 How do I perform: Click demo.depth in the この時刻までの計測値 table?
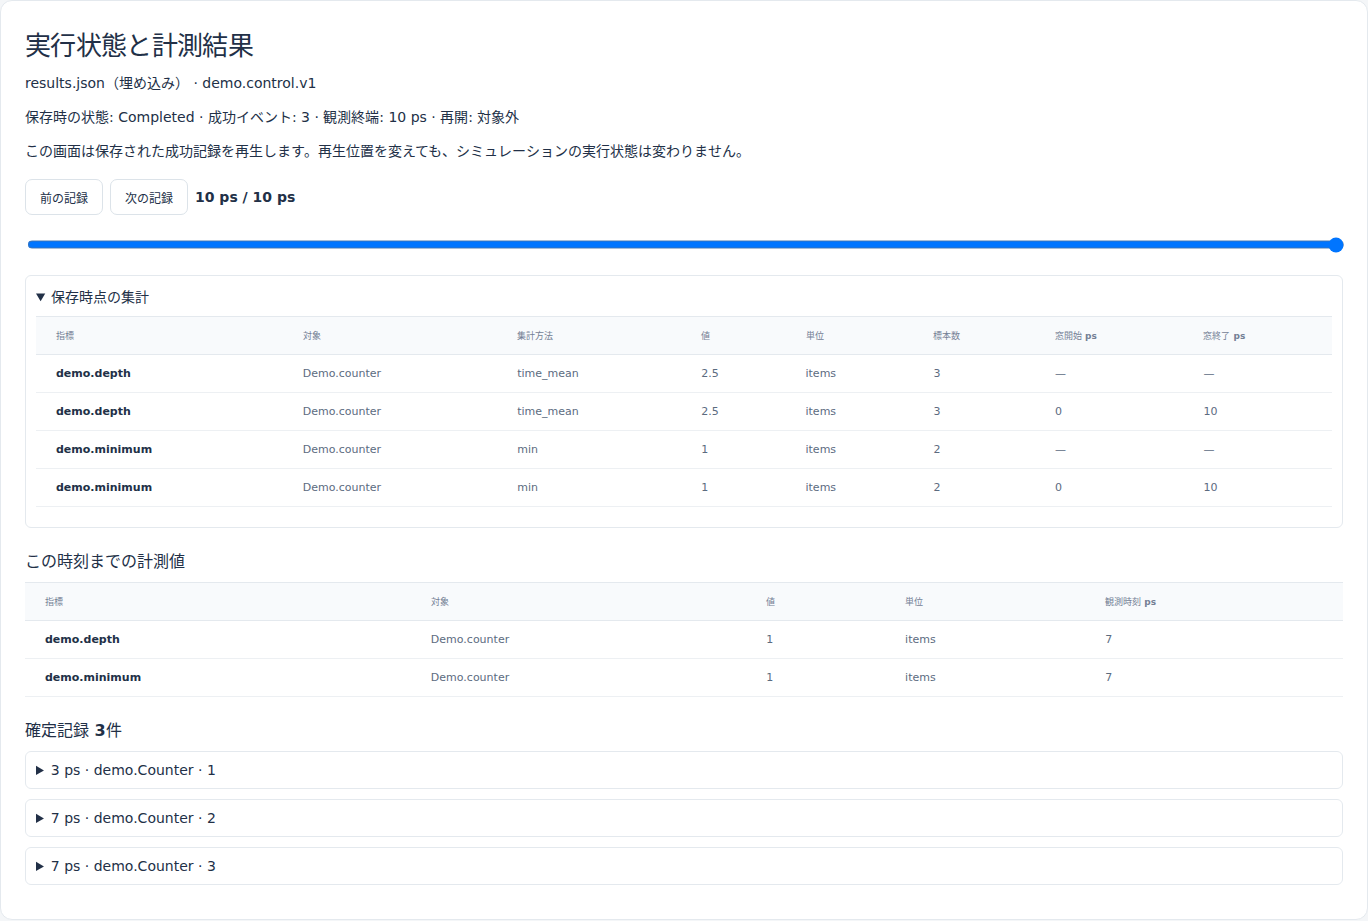[82, 639]
